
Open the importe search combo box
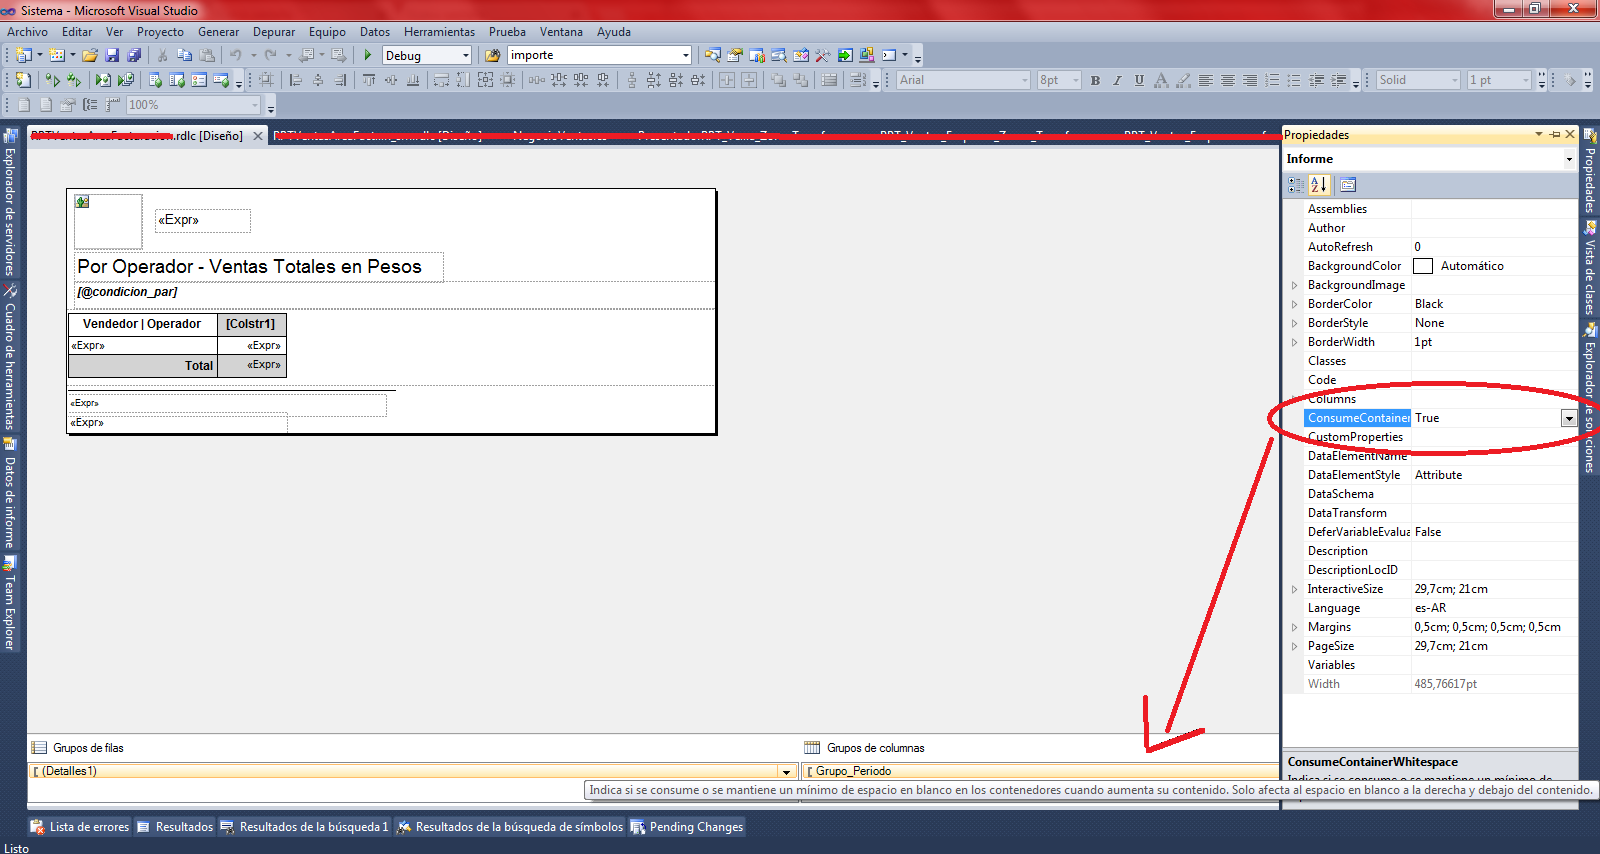pos(685,56)
